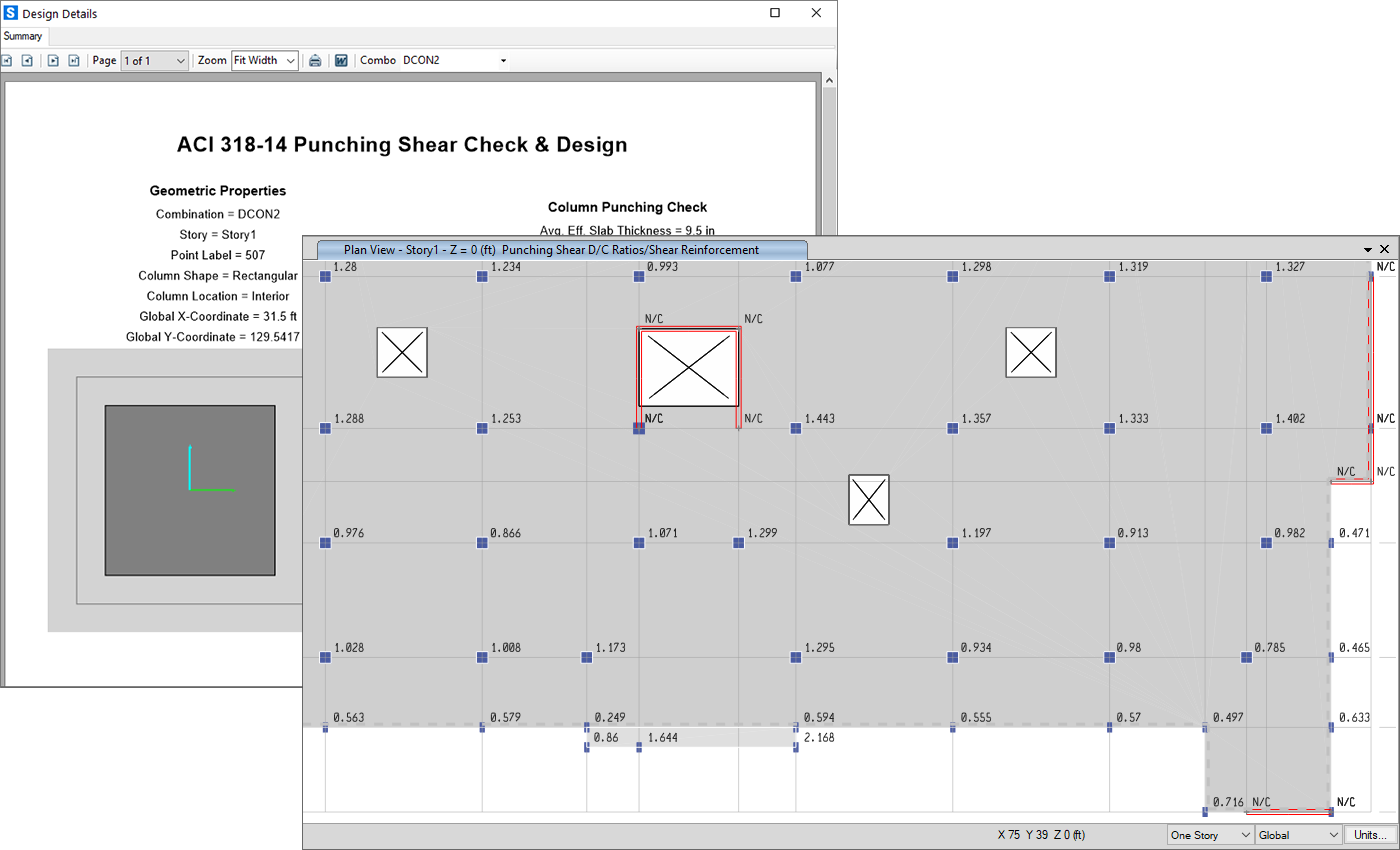Close the Plan View panel
This screenshot has height=850, width=1400.
tap(1385, 249)
